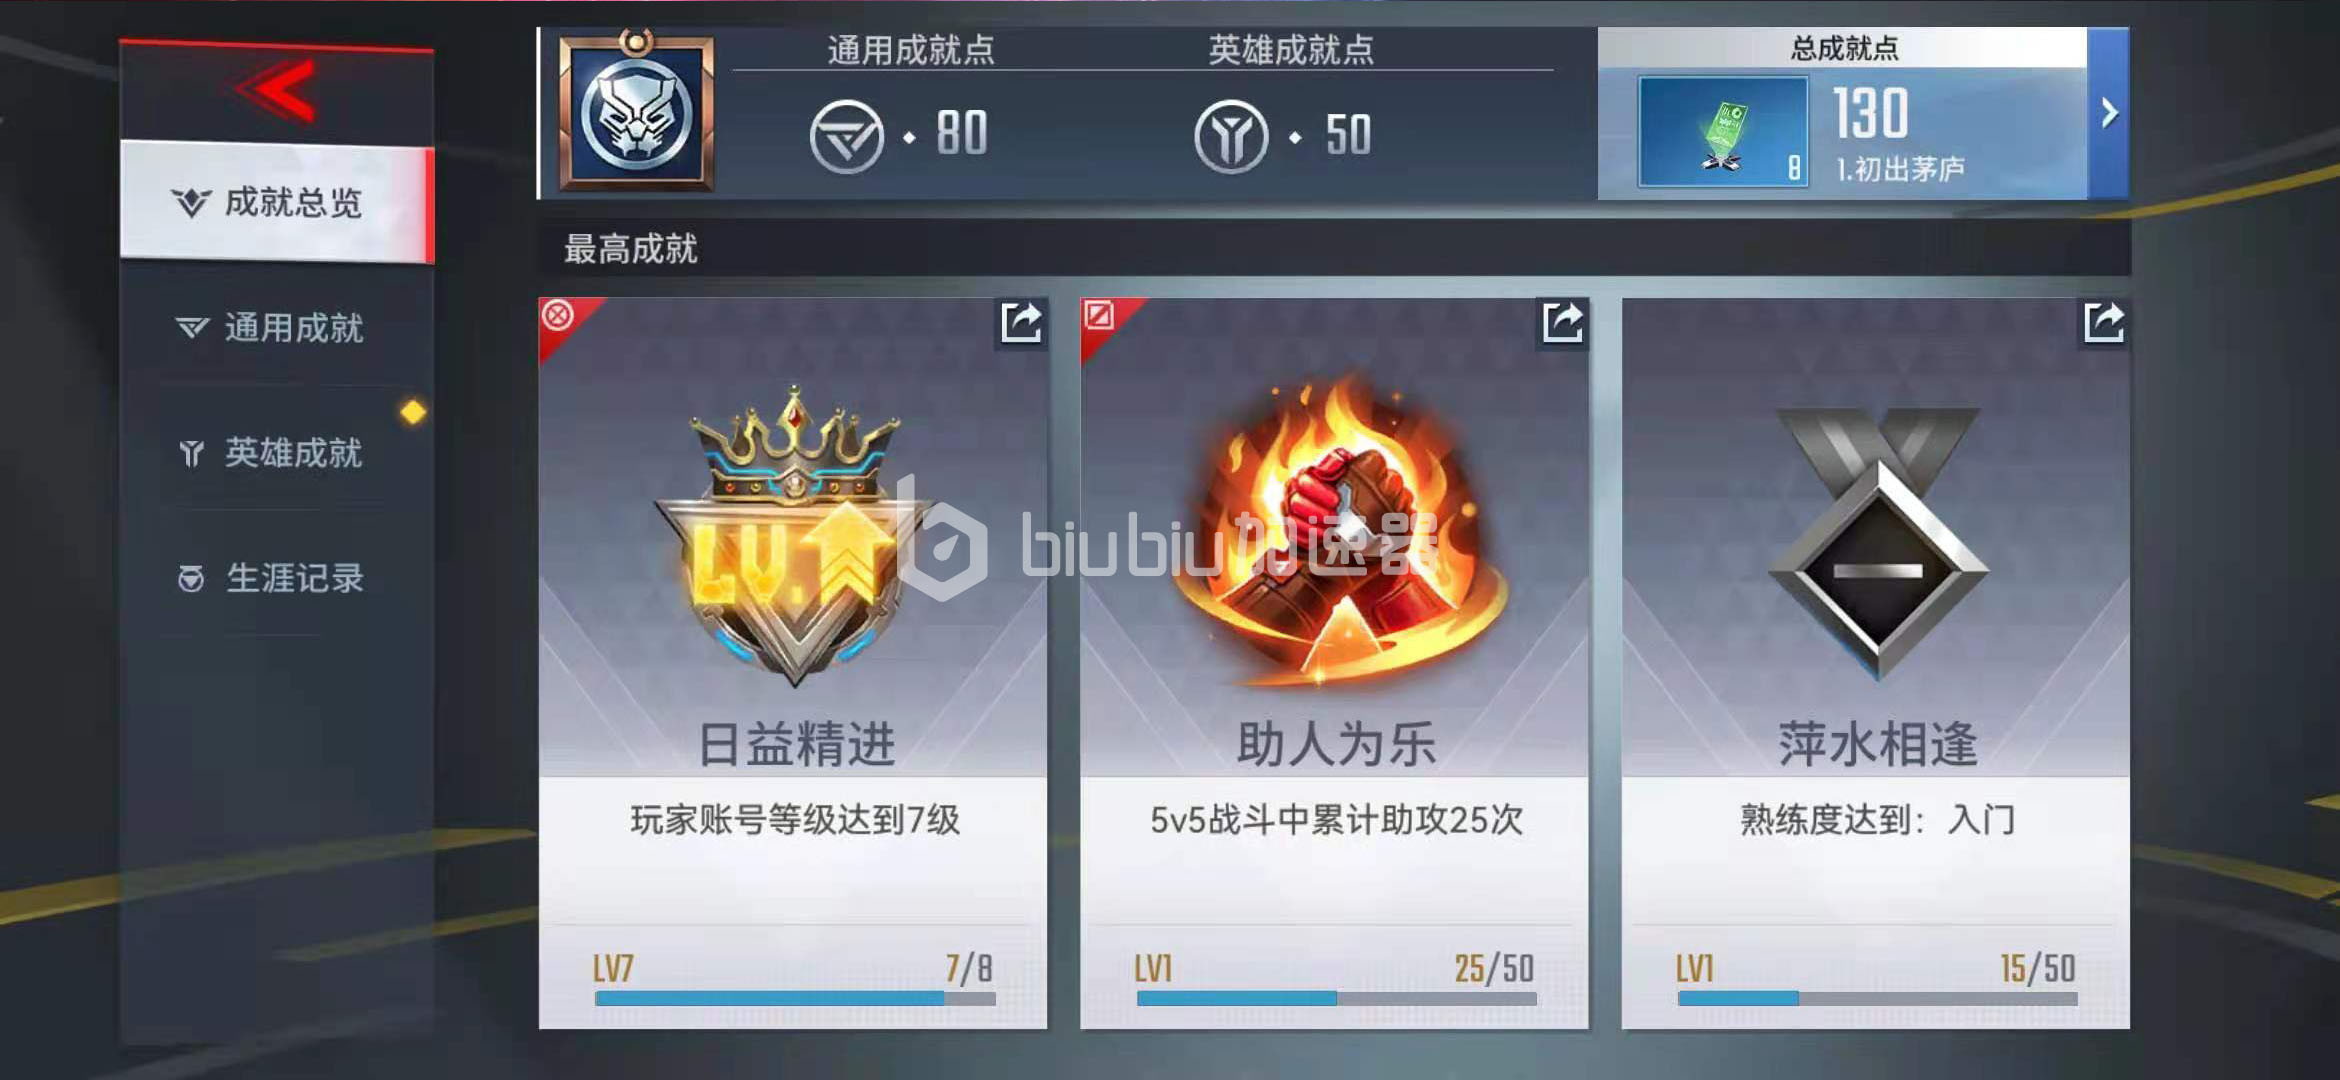Click the 通用成就点 circular emblem icon

[846, 137]
